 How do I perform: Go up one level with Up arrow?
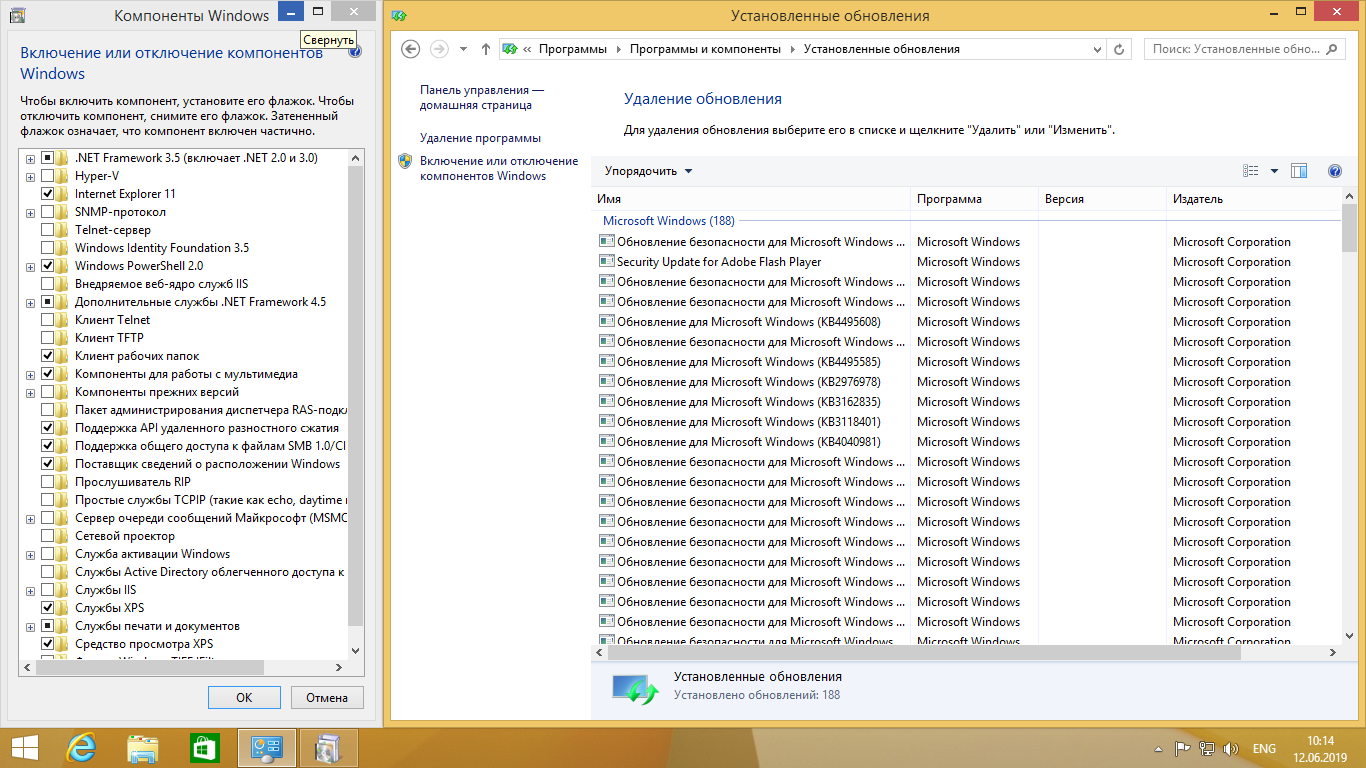pos(486,49)
